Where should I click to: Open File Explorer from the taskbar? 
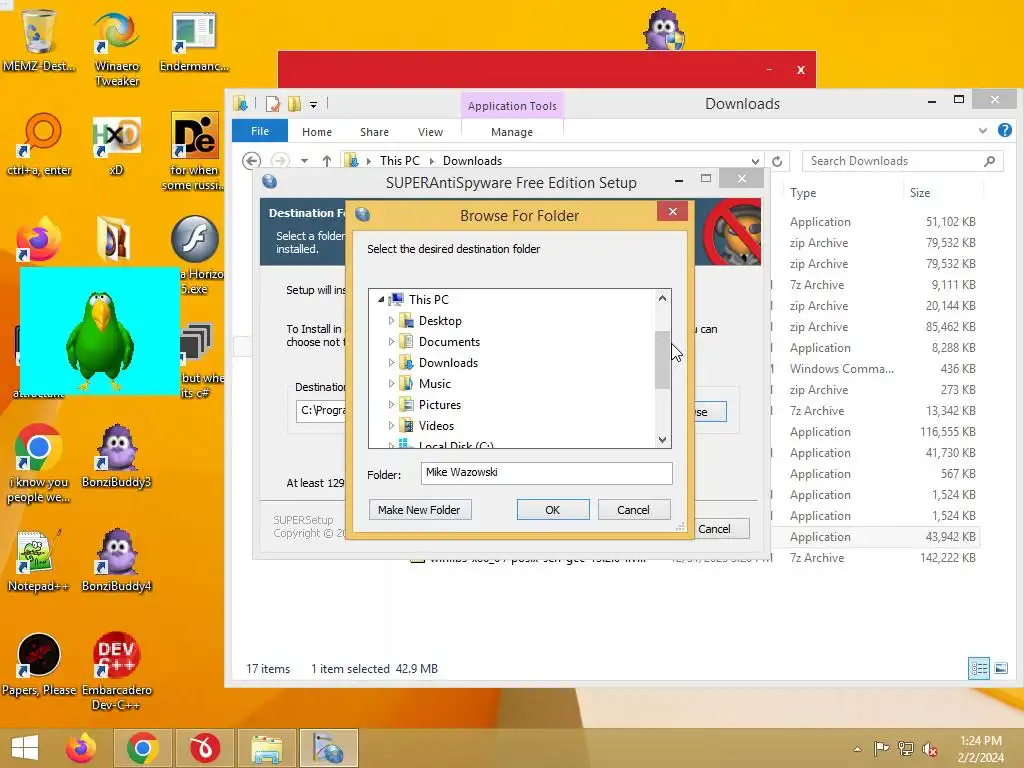click(x=267, y=748)
